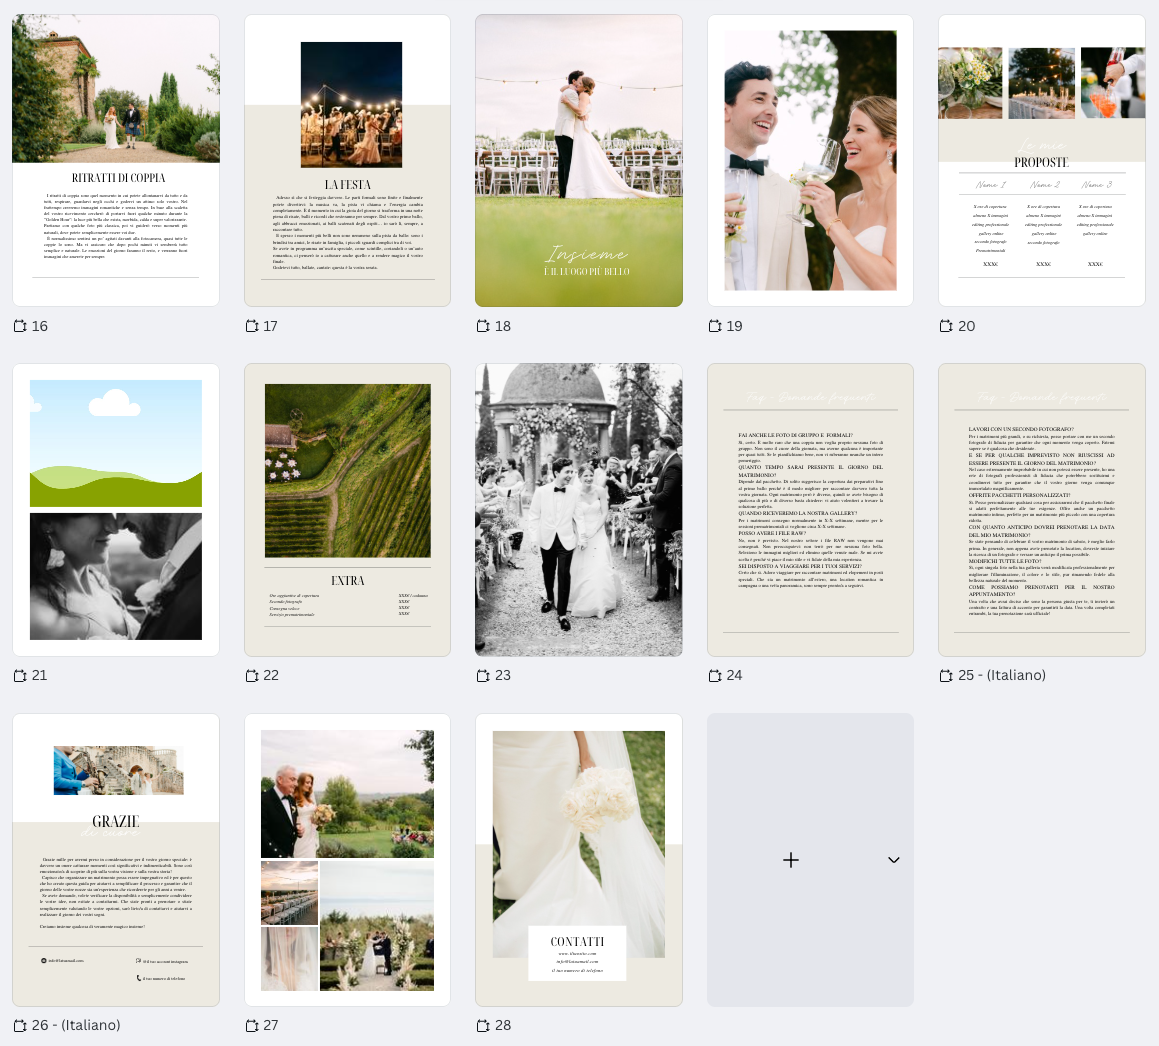
Task: Select page 27 photo collage thumbnail
Action: click(347, 860)
